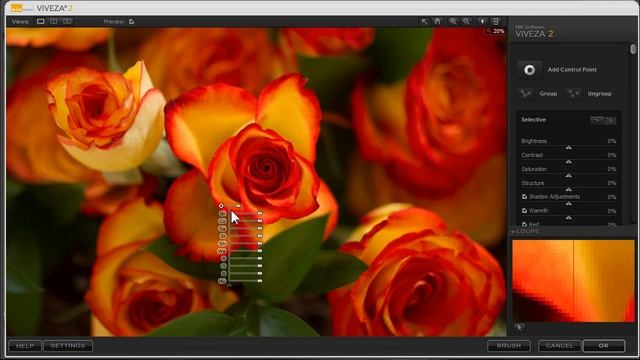Screen dimensions: 640x360
Task: Select single image view icon
Action: click(40, 21)
